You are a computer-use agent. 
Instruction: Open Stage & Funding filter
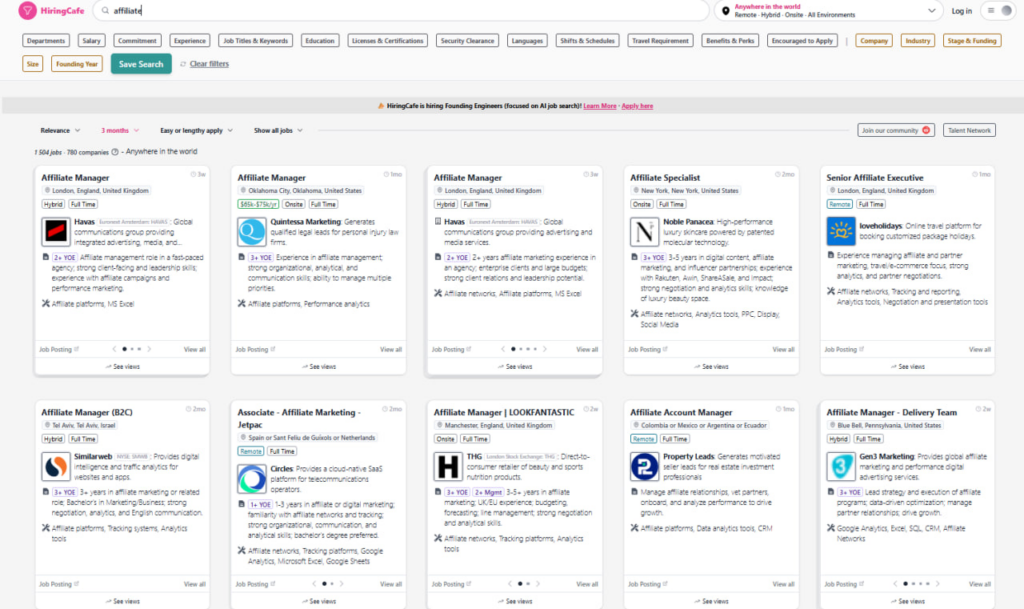[972, 40]
